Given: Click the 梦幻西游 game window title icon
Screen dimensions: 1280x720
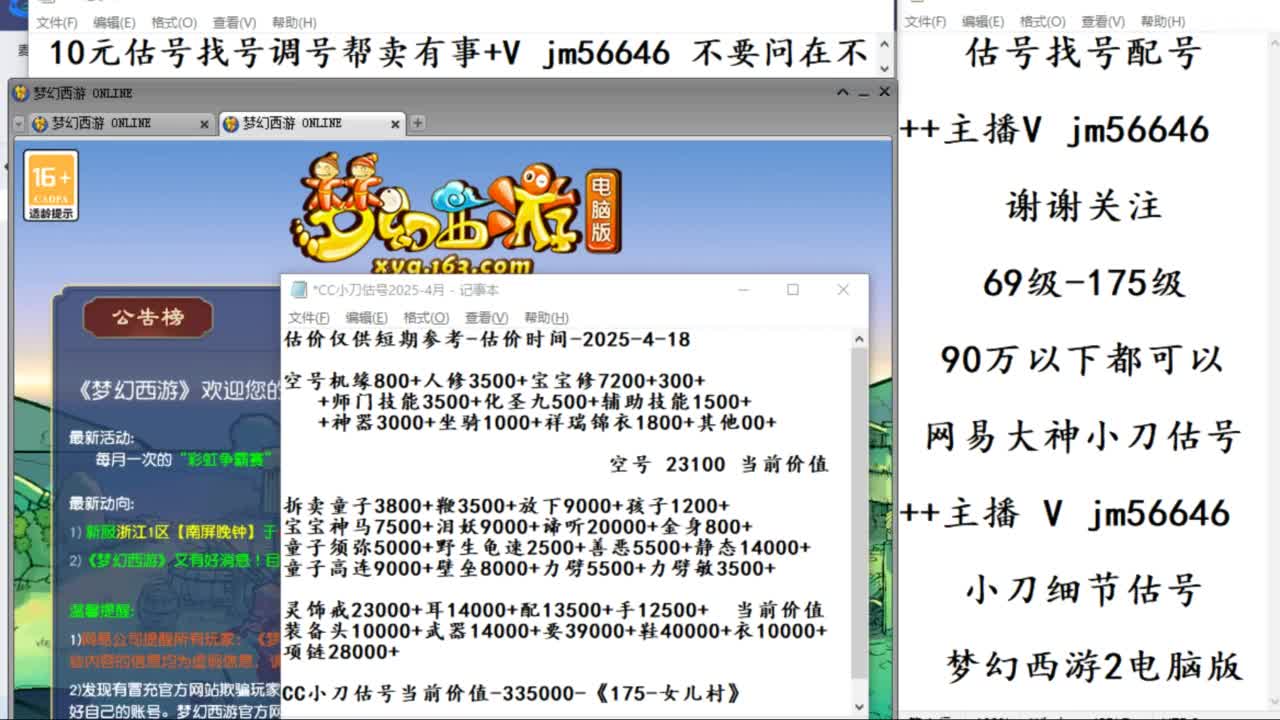Looking at the screenshot, I should pos(21,93).
